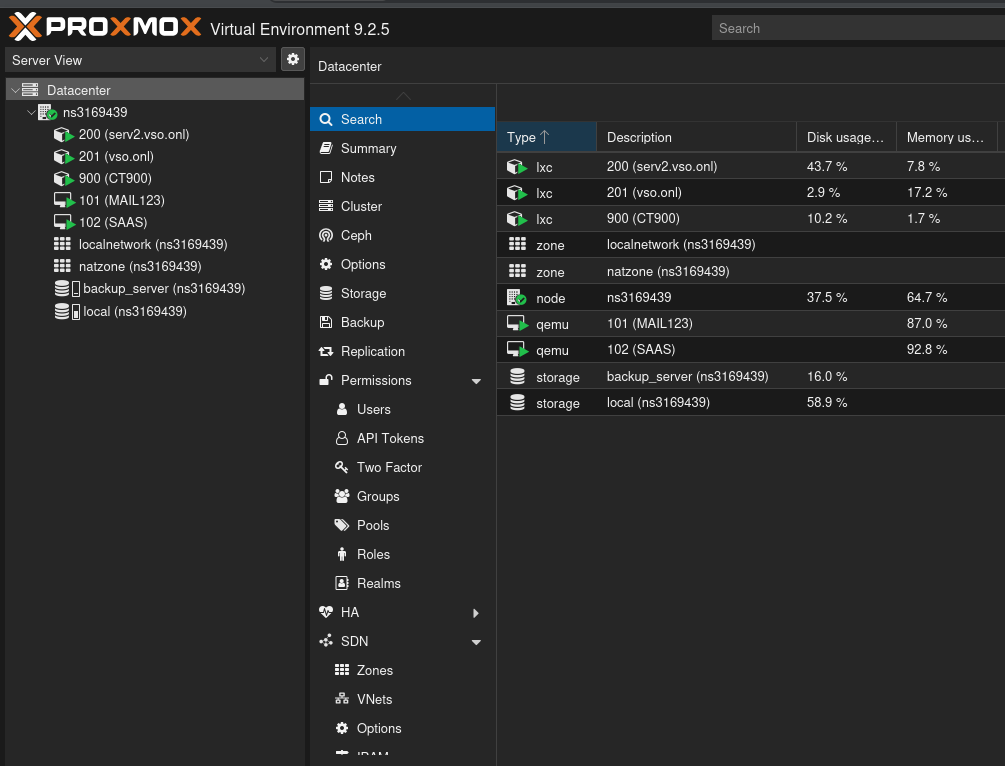Viewport: 1005px width, 766px height.
Task: Click the SDN network icon
Action: click(326, 641)
